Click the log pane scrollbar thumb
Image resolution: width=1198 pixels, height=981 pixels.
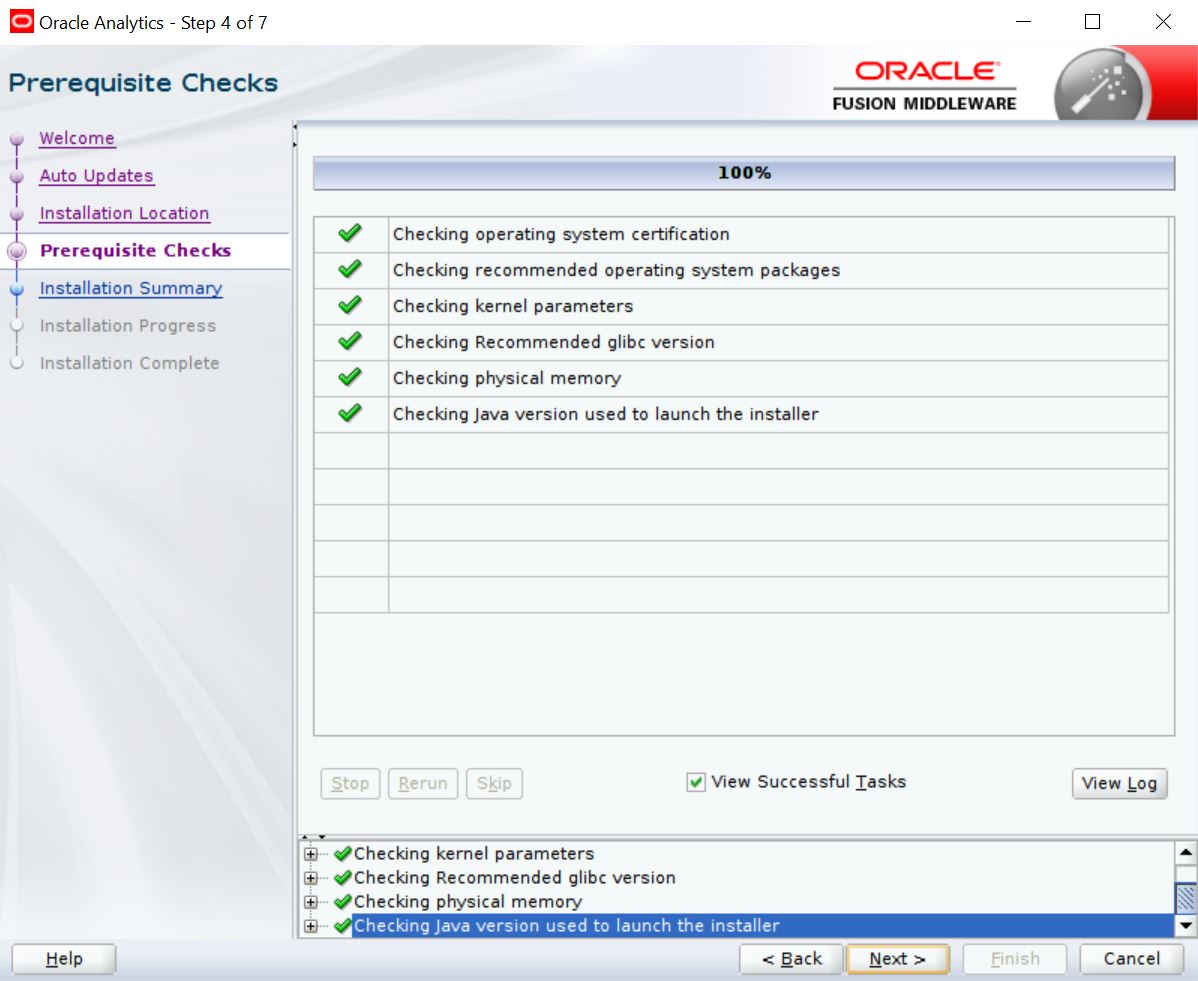pyautogui.click(x=1186, y=896)
